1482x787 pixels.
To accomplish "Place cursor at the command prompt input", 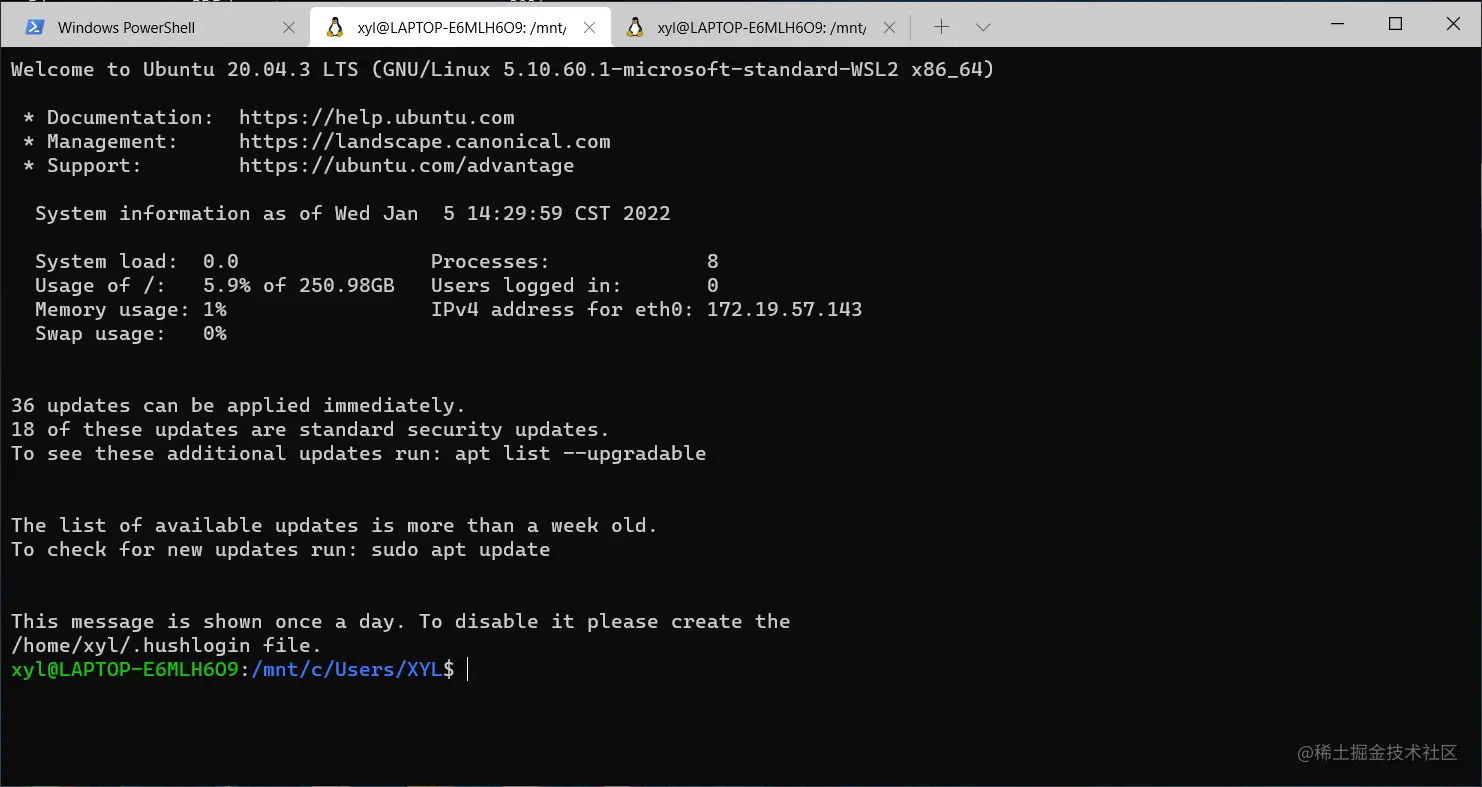I will click(x=468, y=670).
